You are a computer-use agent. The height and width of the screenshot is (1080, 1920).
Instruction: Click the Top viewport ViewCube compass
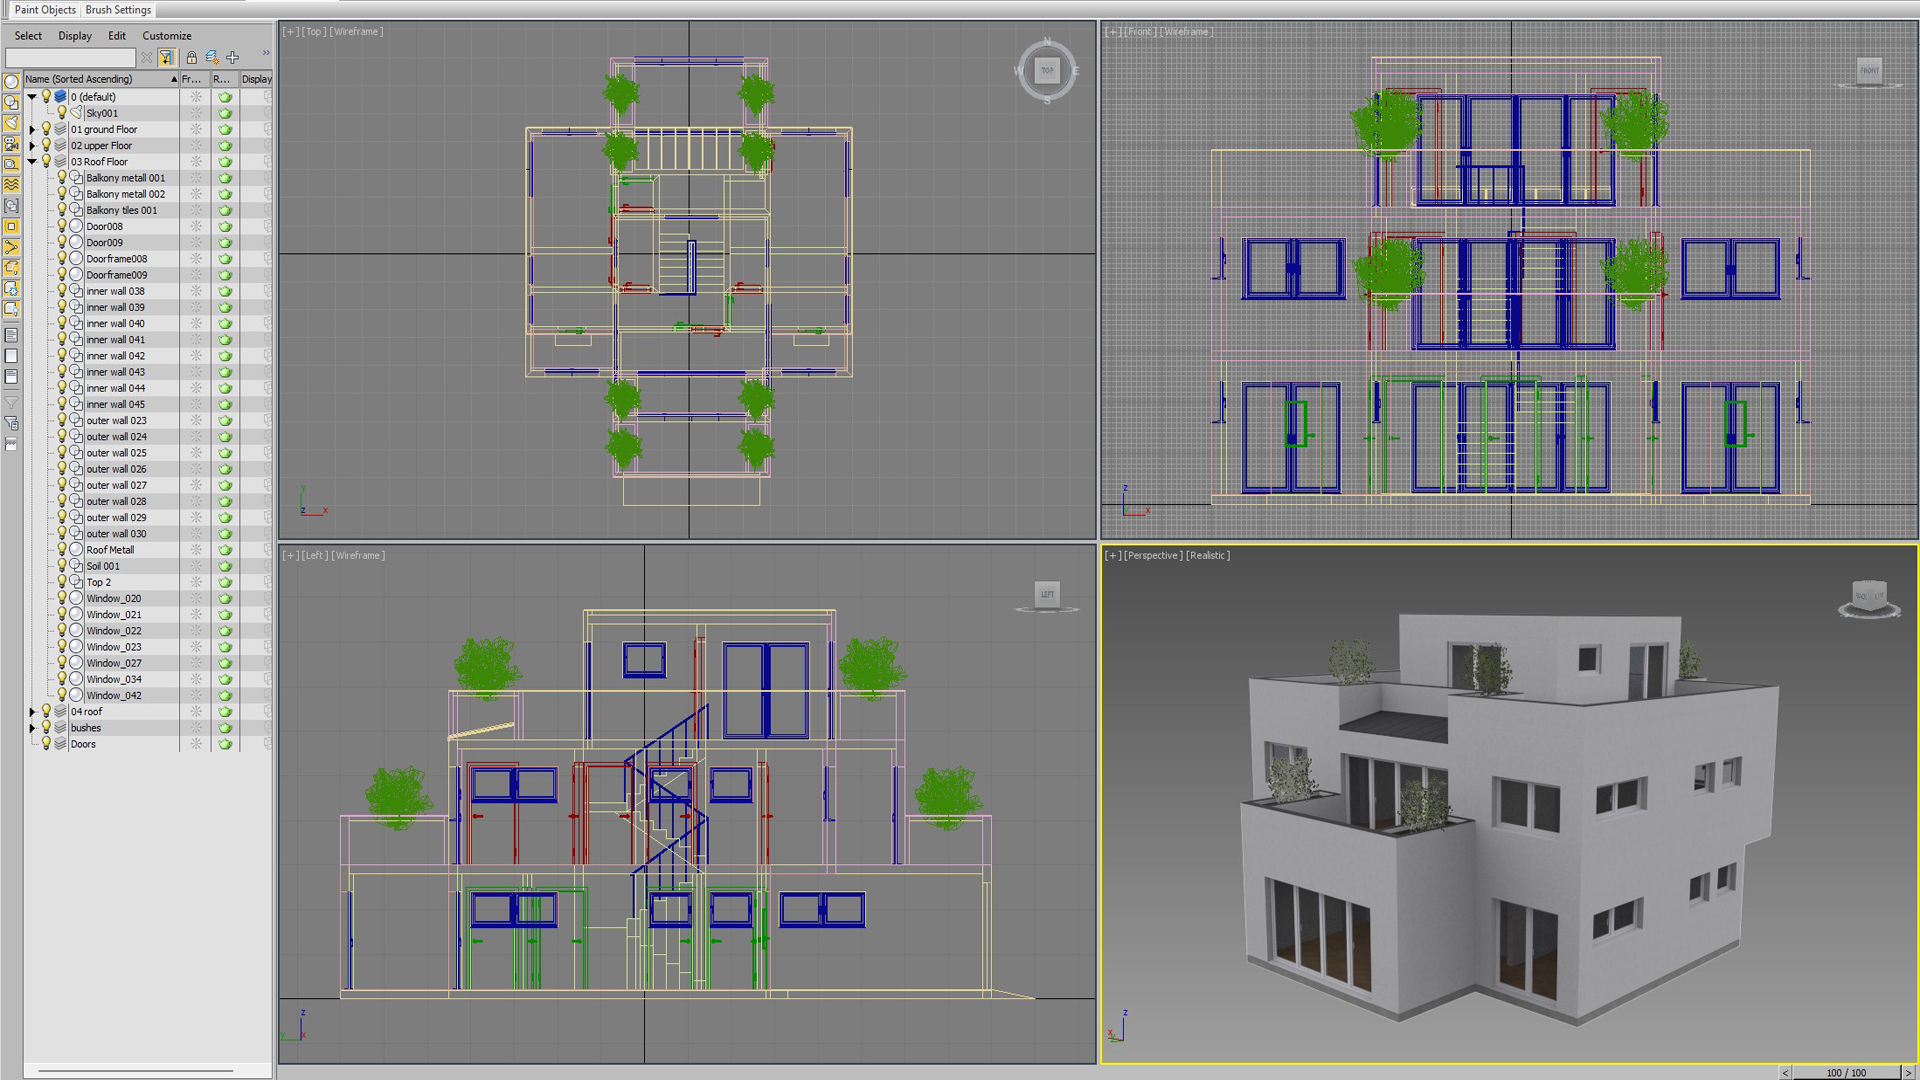tap(1047, 70)
